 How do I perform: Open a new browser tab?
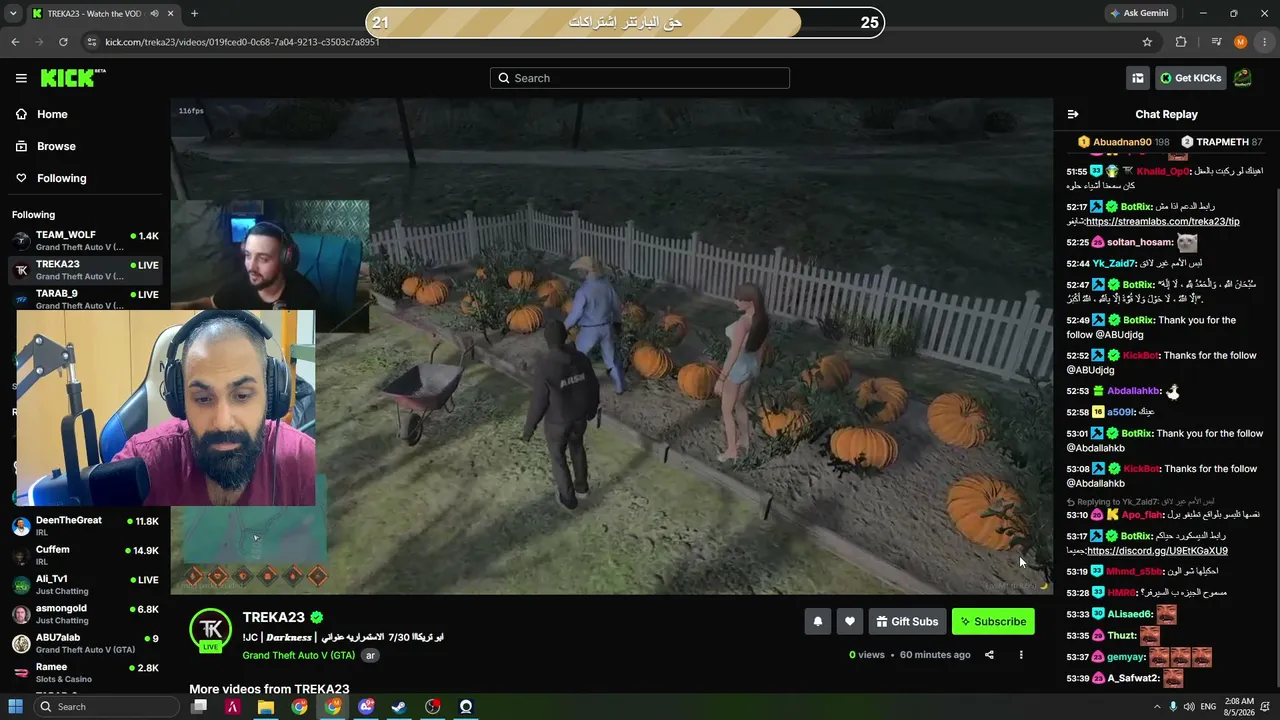(x=194, y=13)
